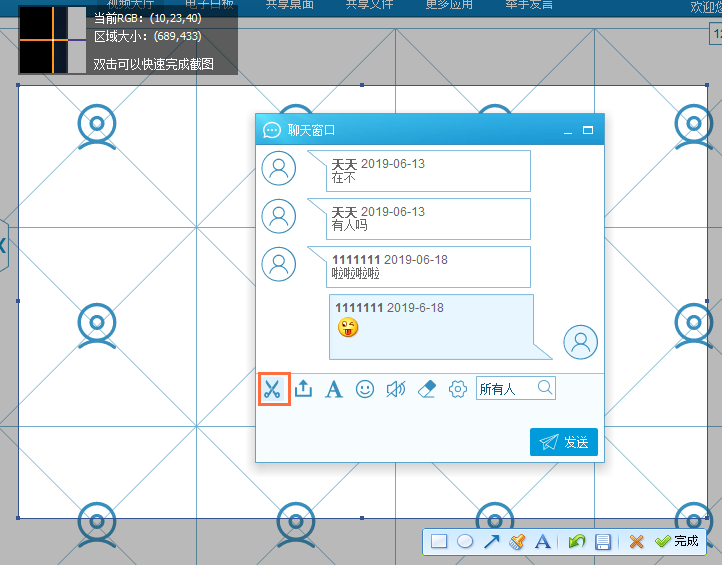This screenshot has height=565, width=722.
Task: Click the own avatar beside the emoji message
Action: pyautogui.click(x=581, y=342)
